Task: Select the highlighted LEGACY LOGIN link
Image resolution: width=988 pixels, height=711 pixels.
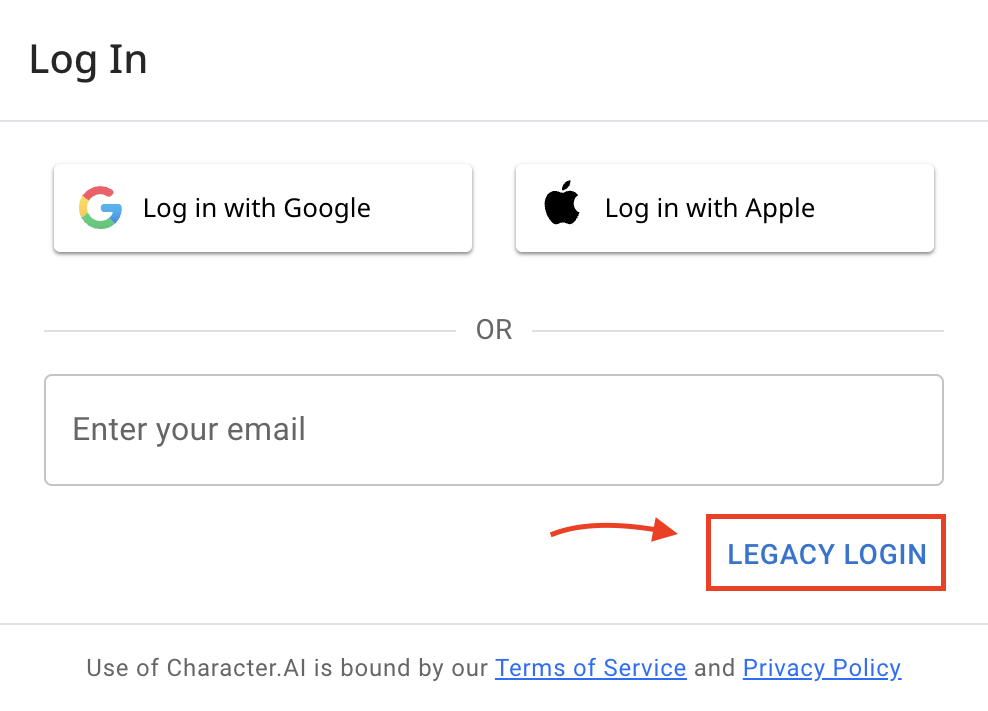Action: 826,553
